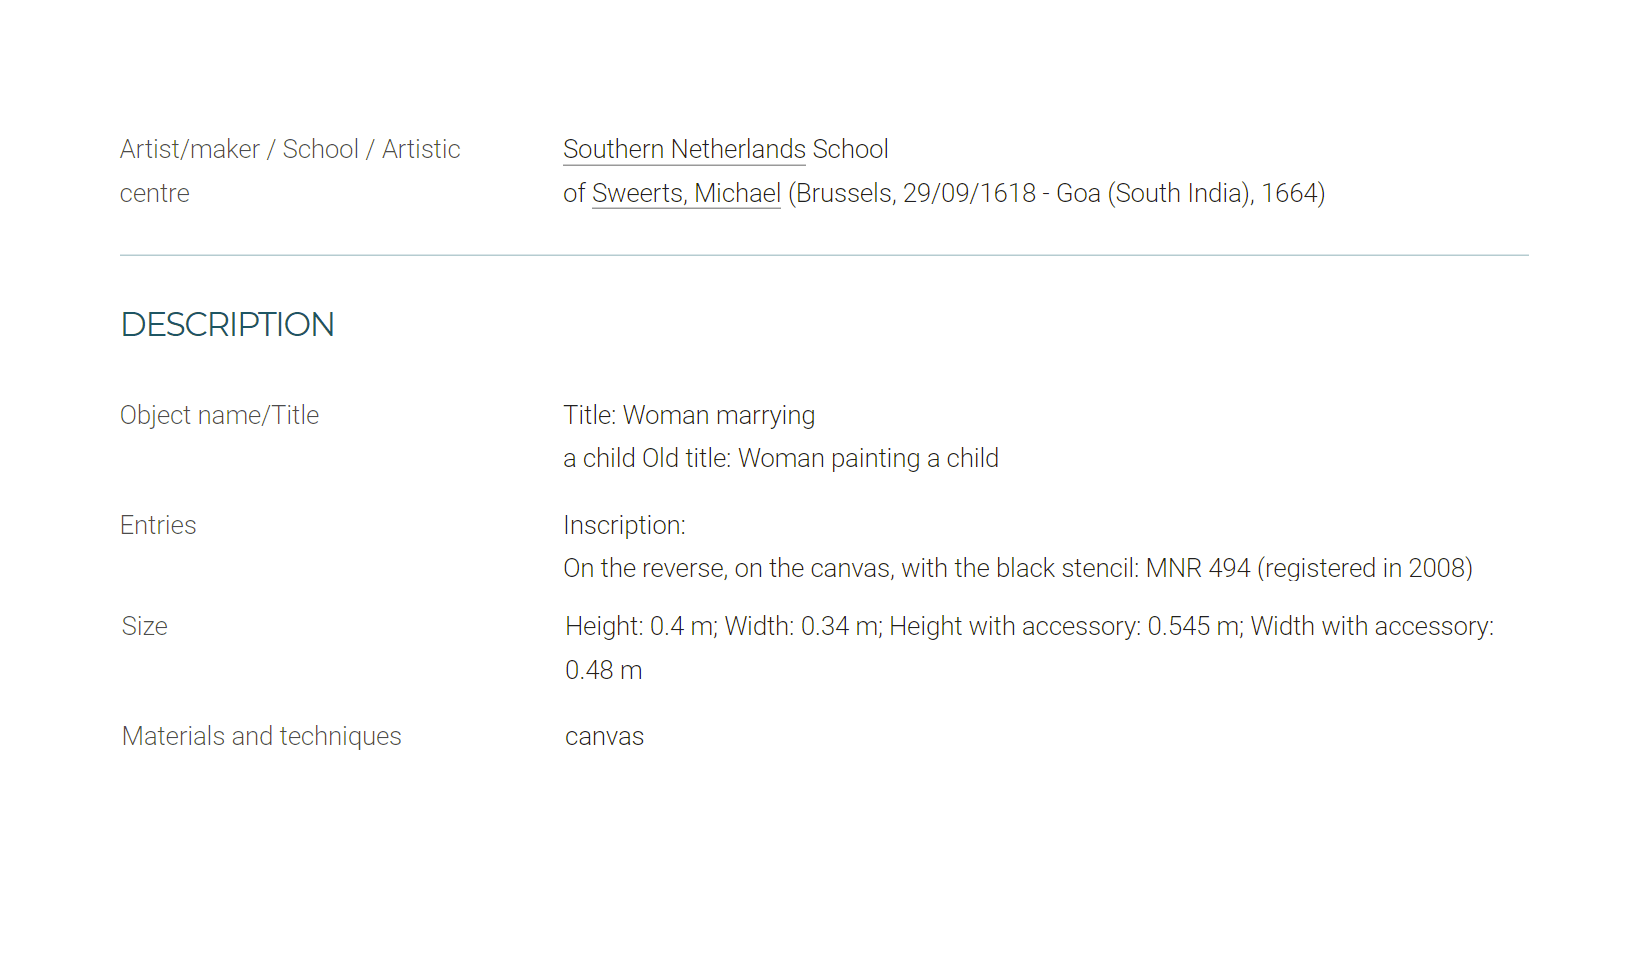Click the word centre under Artist/maker
The width and height of the screenshot is (1637, 967).
154,194
